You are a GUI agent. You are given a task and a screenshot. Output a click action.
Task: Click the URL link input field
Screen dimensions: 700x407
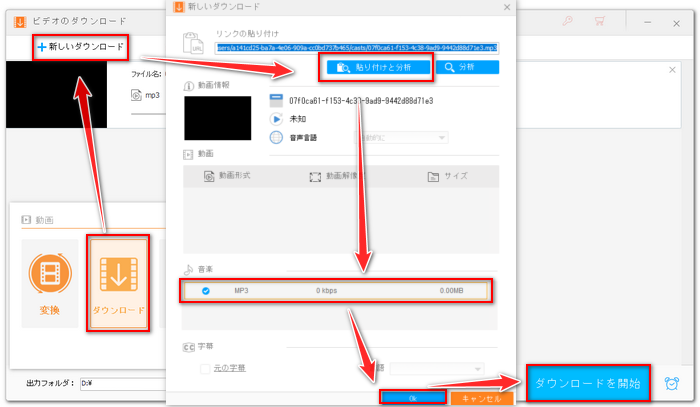click(x=356, y=48)
